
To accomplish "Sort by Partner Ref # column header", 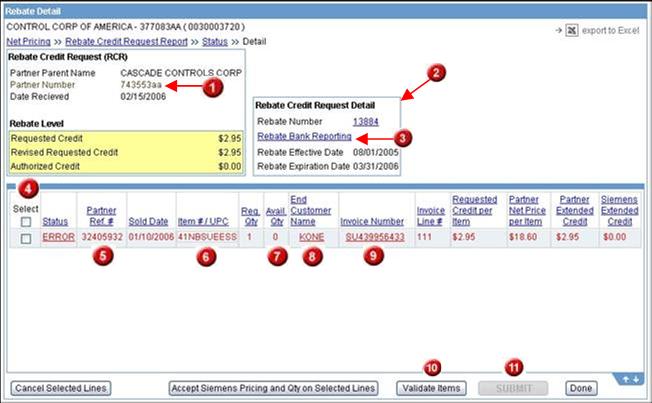I will pos(101,216).
